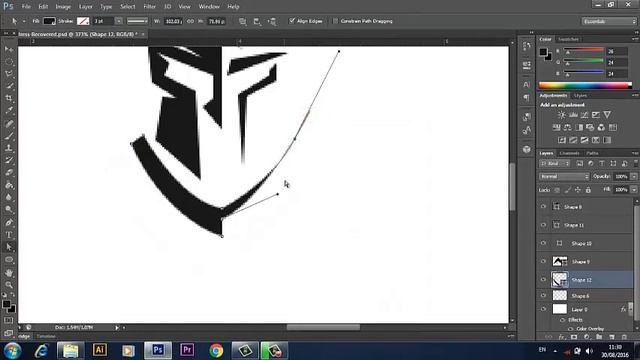The image size is (640, 360).
Task: Select the Crop tool
Action: click(9, 98)
